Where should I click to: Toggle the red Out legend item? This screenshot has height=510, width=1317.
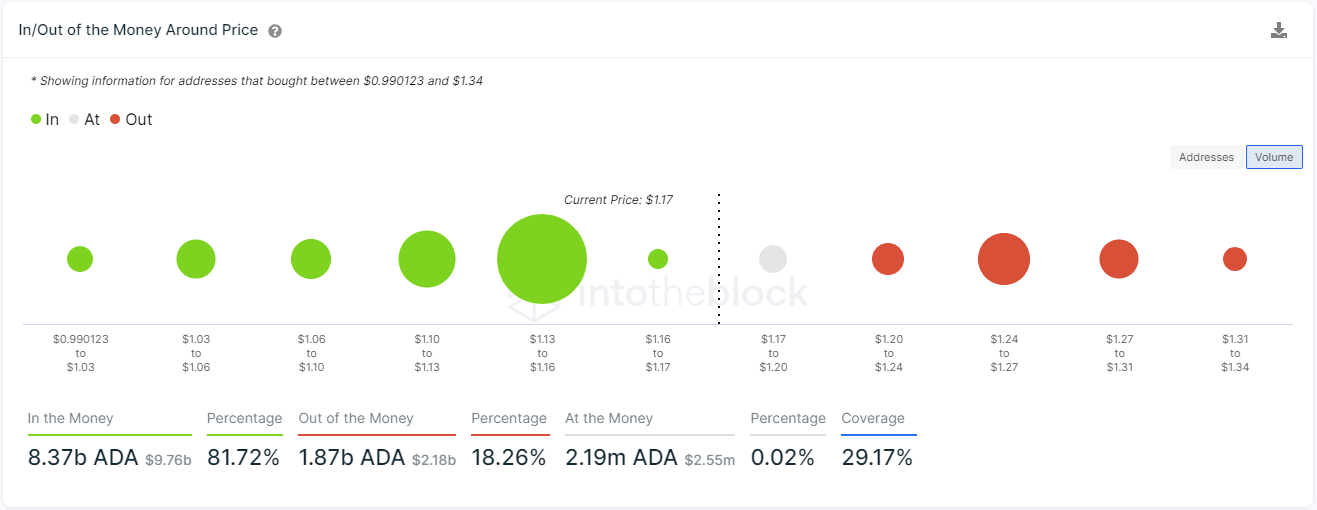(131, 120)
